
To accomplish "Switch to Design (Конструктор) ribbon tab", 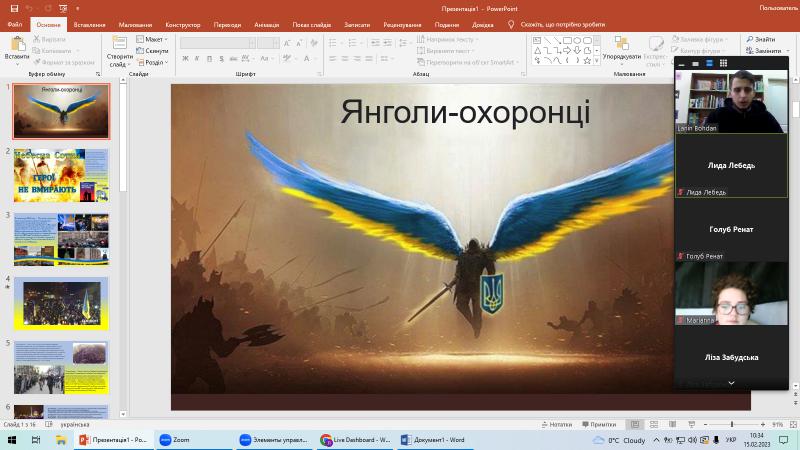I will click(183, 24).
